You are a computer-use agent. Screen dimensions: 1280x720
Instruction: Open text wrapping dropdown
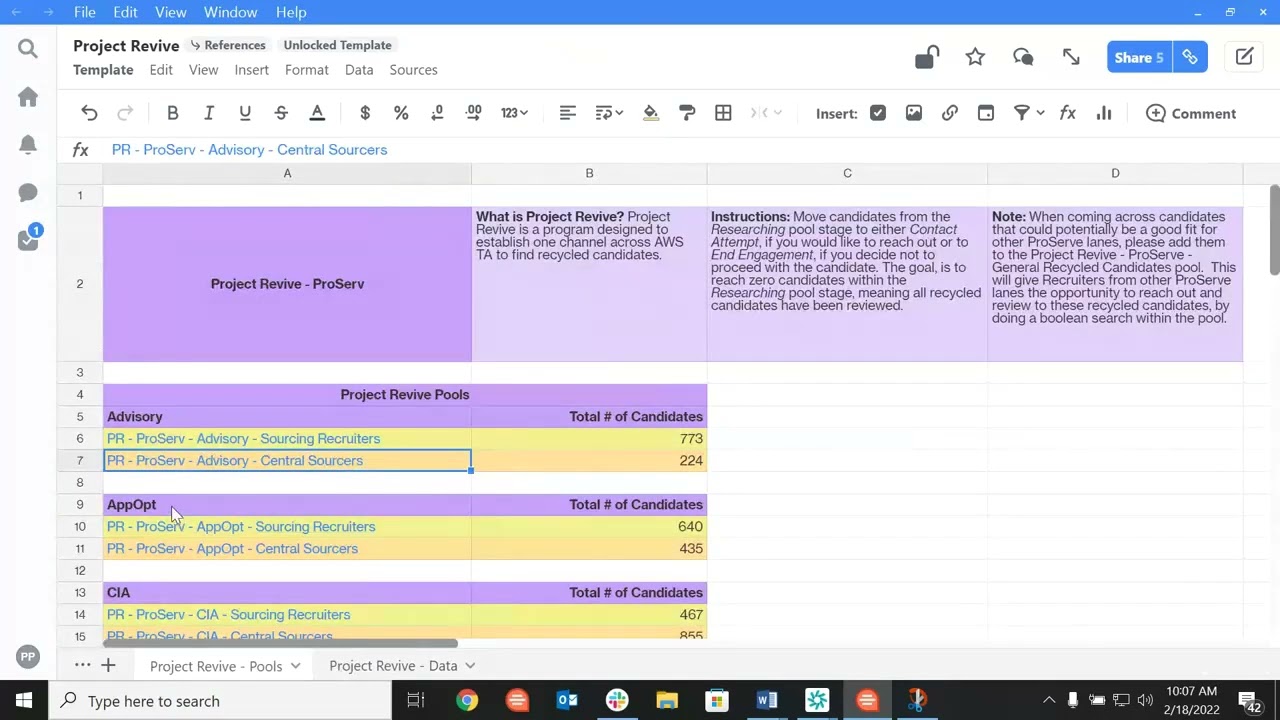coord(609,113)
